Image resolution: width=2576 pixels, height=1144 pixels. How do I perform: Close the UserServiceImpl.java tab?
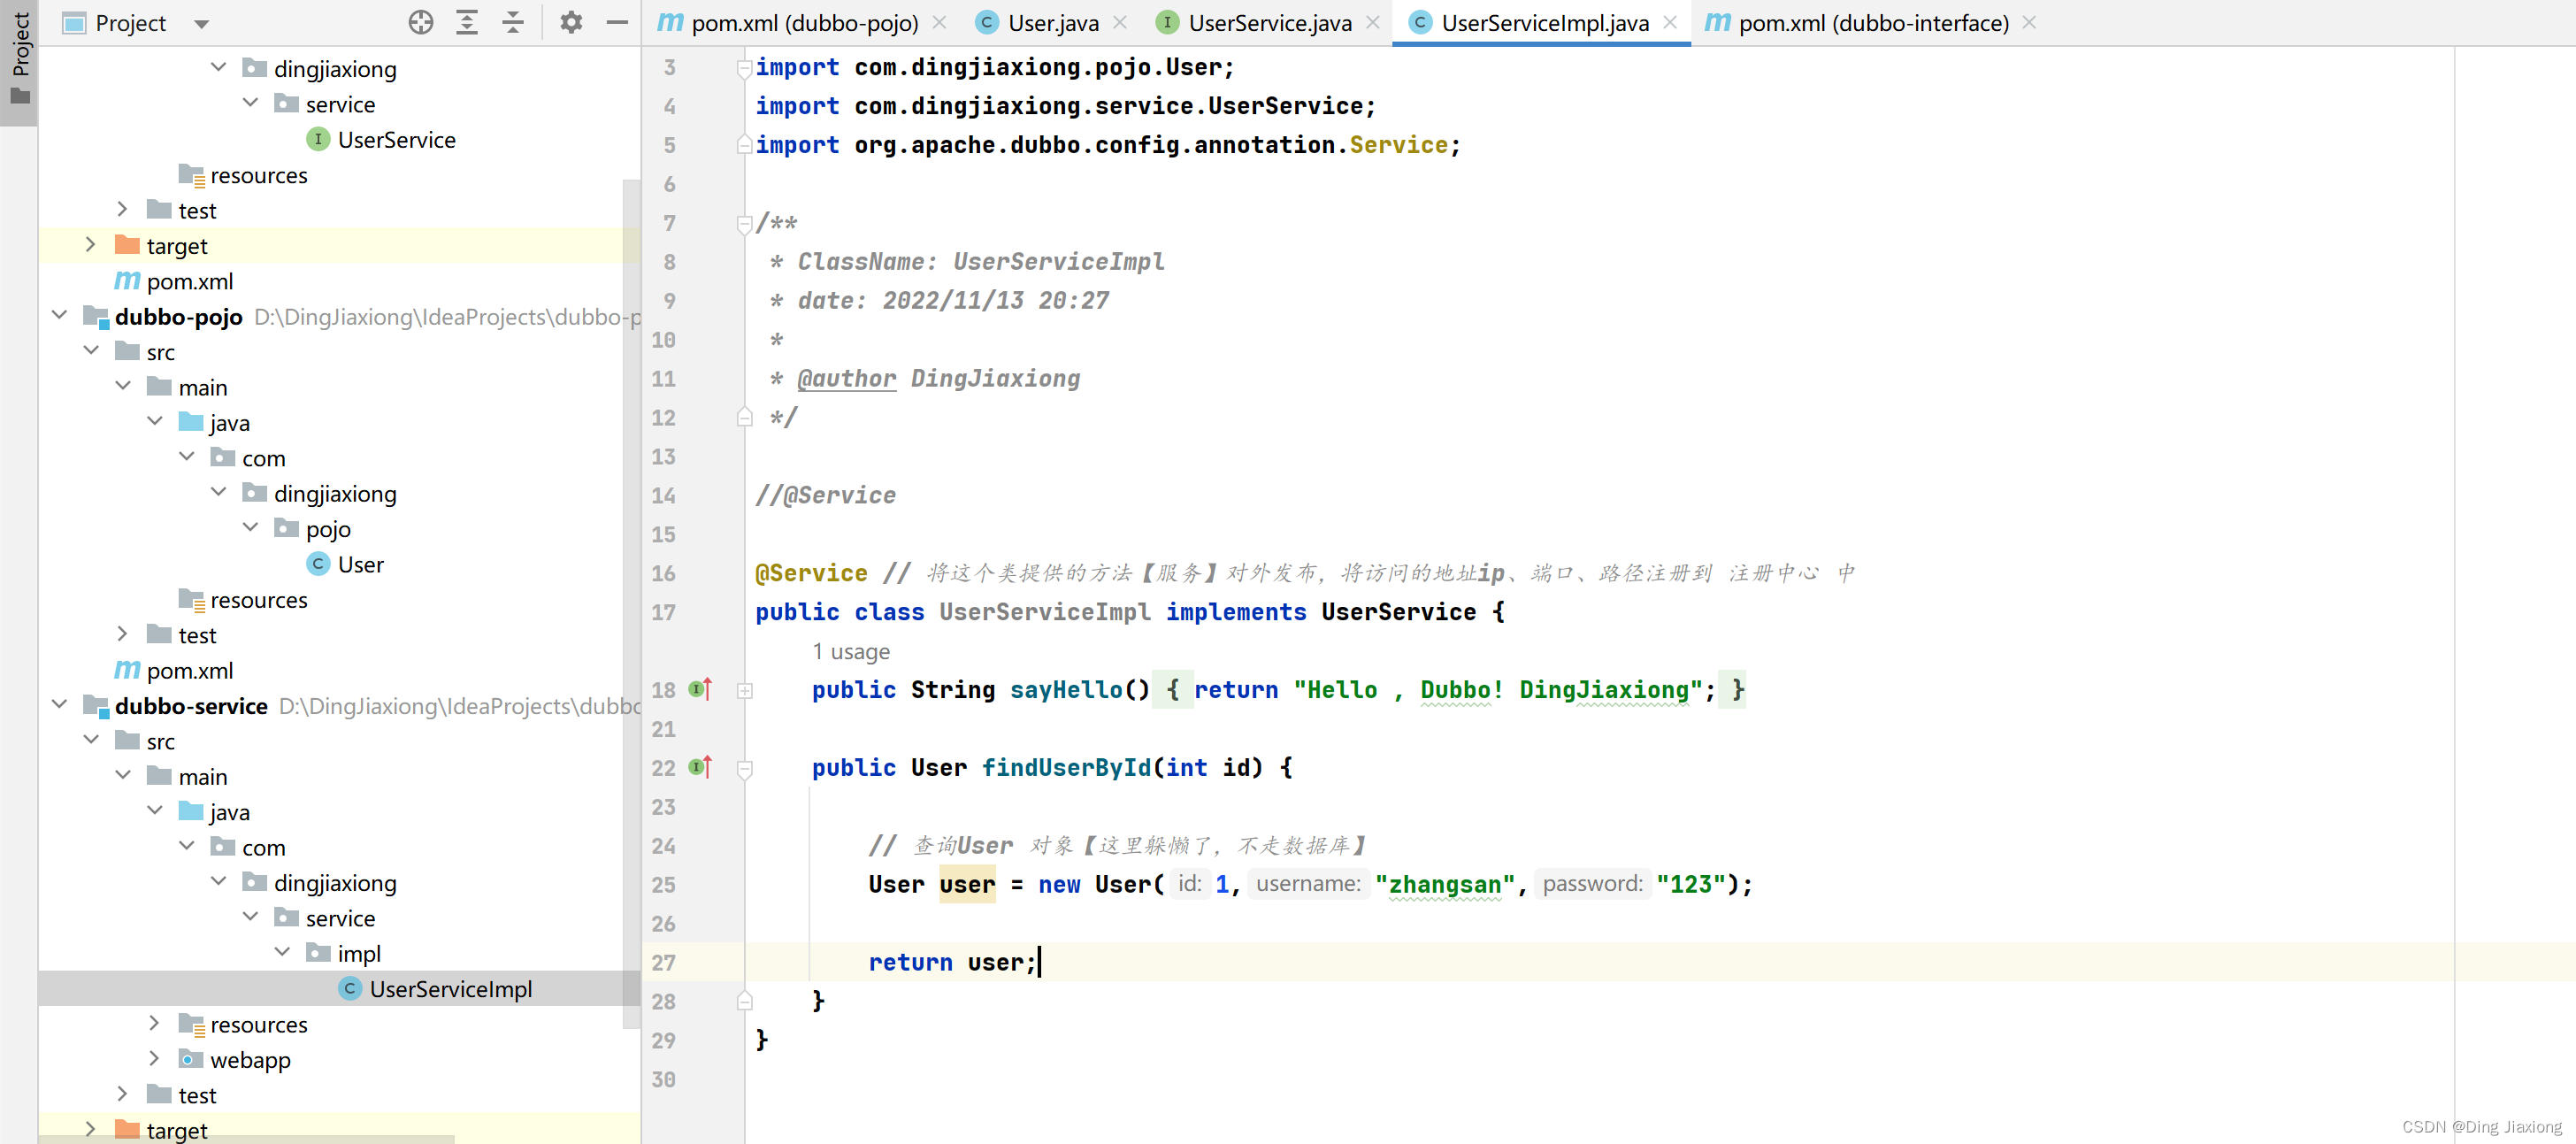coord(1670,22)
